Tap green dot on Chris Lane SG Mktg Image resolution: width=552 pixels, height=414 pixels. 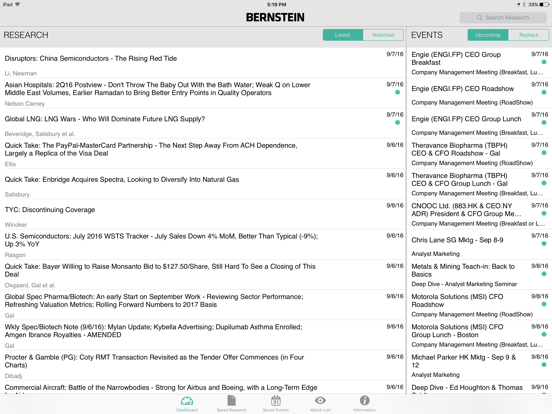click(544, 244)
